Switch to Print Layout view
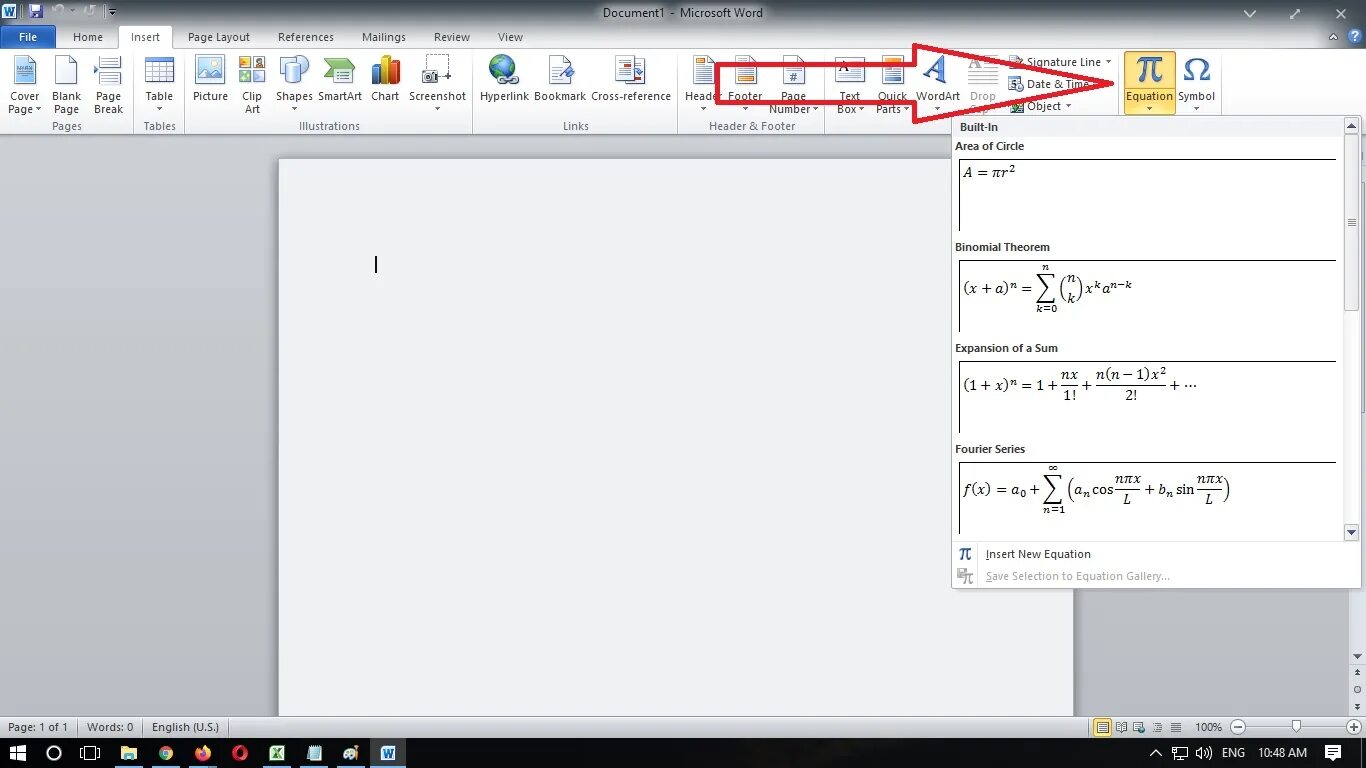Screen dimensions: 1366x768 click(x=1102, y=727)
